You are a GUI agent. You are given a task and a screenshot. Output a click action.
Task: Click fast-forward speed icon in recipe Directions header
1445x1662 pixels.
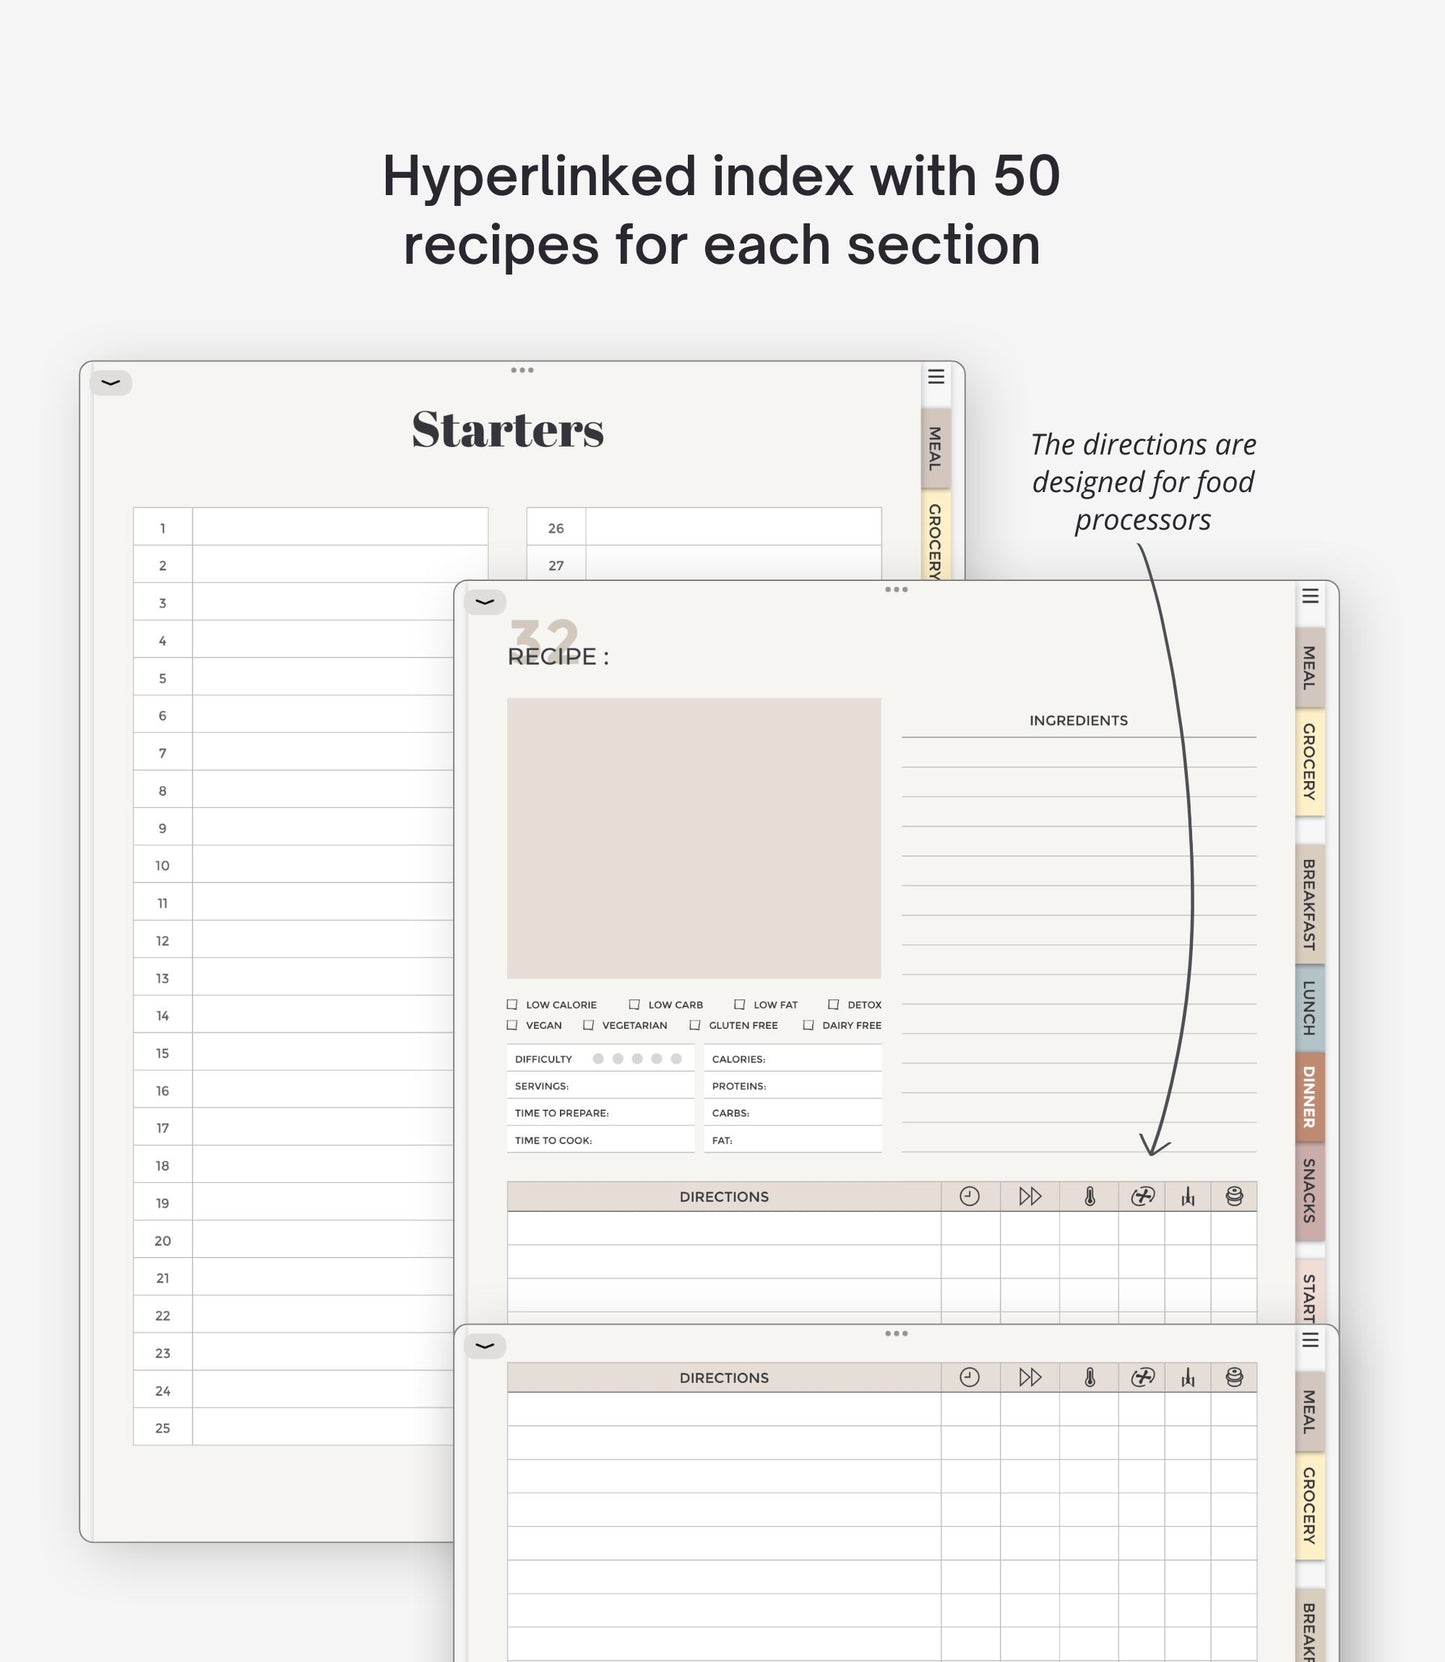coord(1030,1196)
